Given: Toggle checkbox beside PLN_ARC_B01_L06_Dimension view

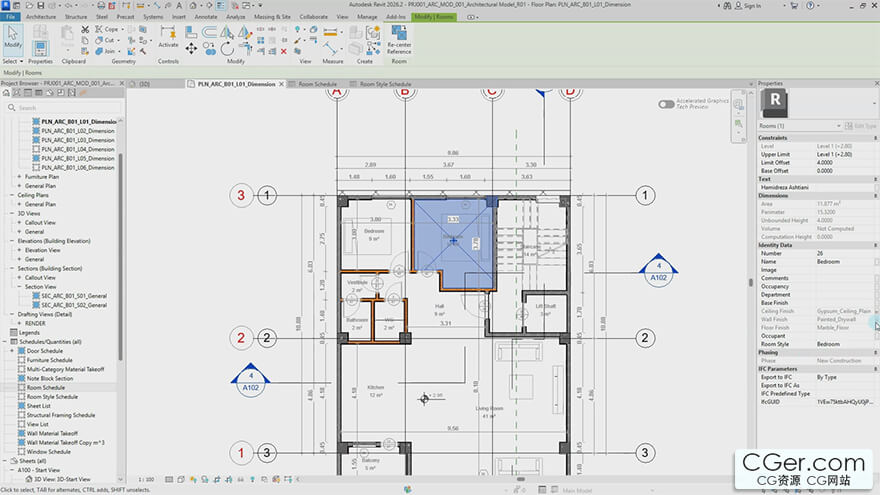Looking at the screenshot, I should pos(37,167).
